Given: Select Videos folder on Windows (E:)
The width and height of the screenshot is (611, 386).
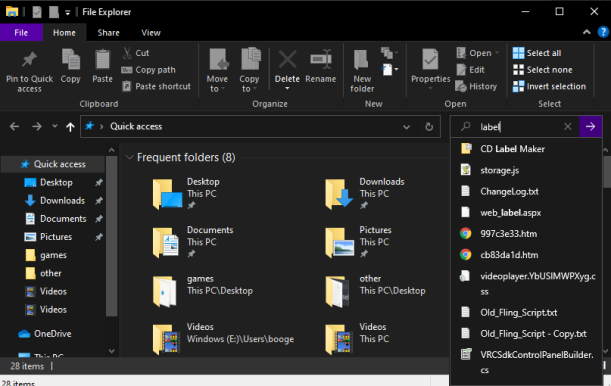Looking at the screenshot, I should [224, 339].
